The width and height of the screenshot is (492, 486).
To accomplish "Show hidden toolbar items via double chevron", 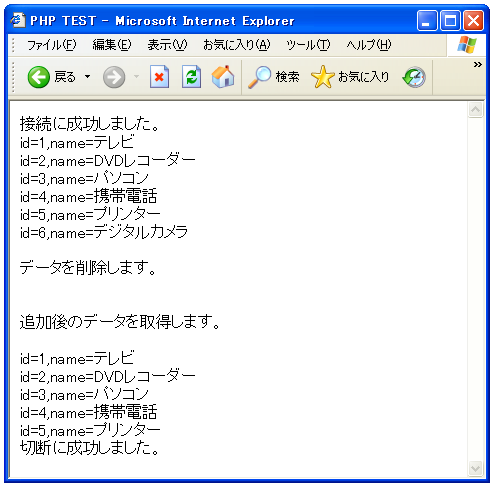I will [478, 64].
